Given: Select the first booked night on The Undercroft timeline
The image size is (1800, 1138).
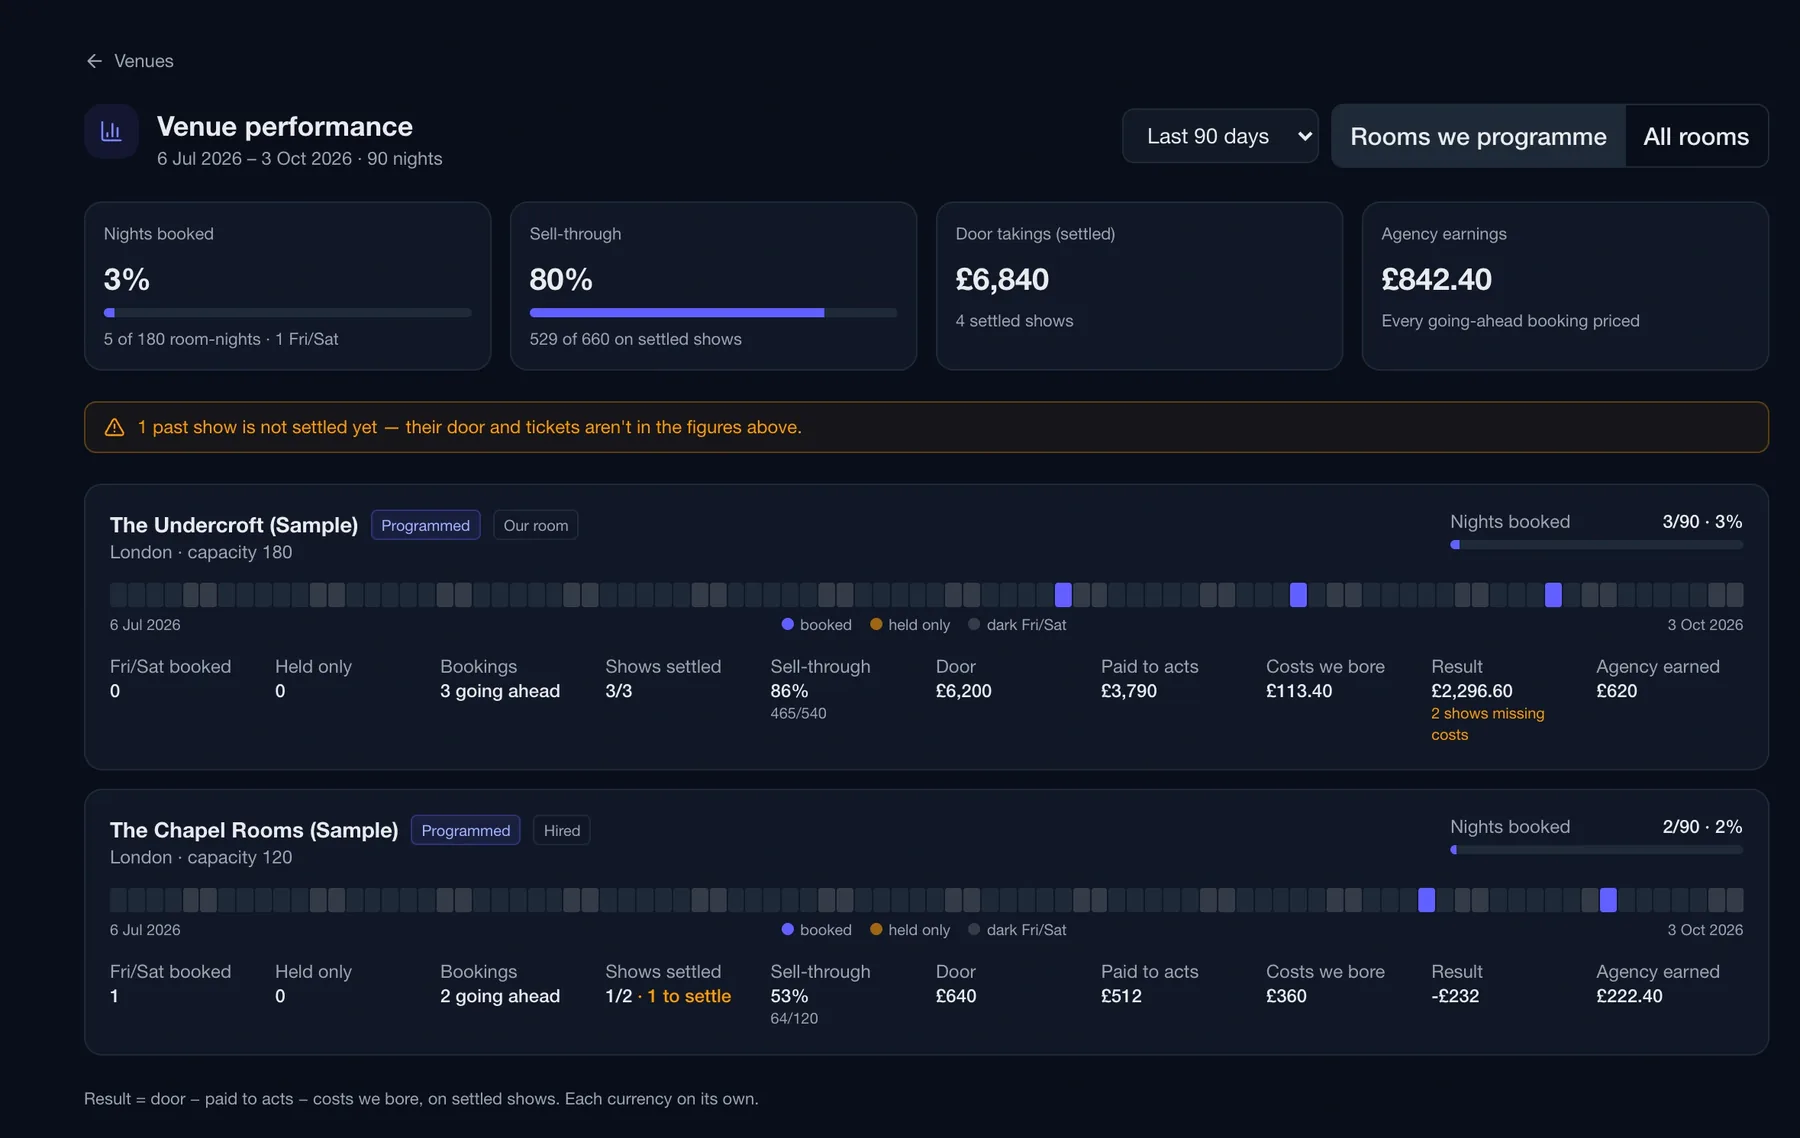Looking at the screenshot, I should pyautogui.click(x=1063, y=595).
